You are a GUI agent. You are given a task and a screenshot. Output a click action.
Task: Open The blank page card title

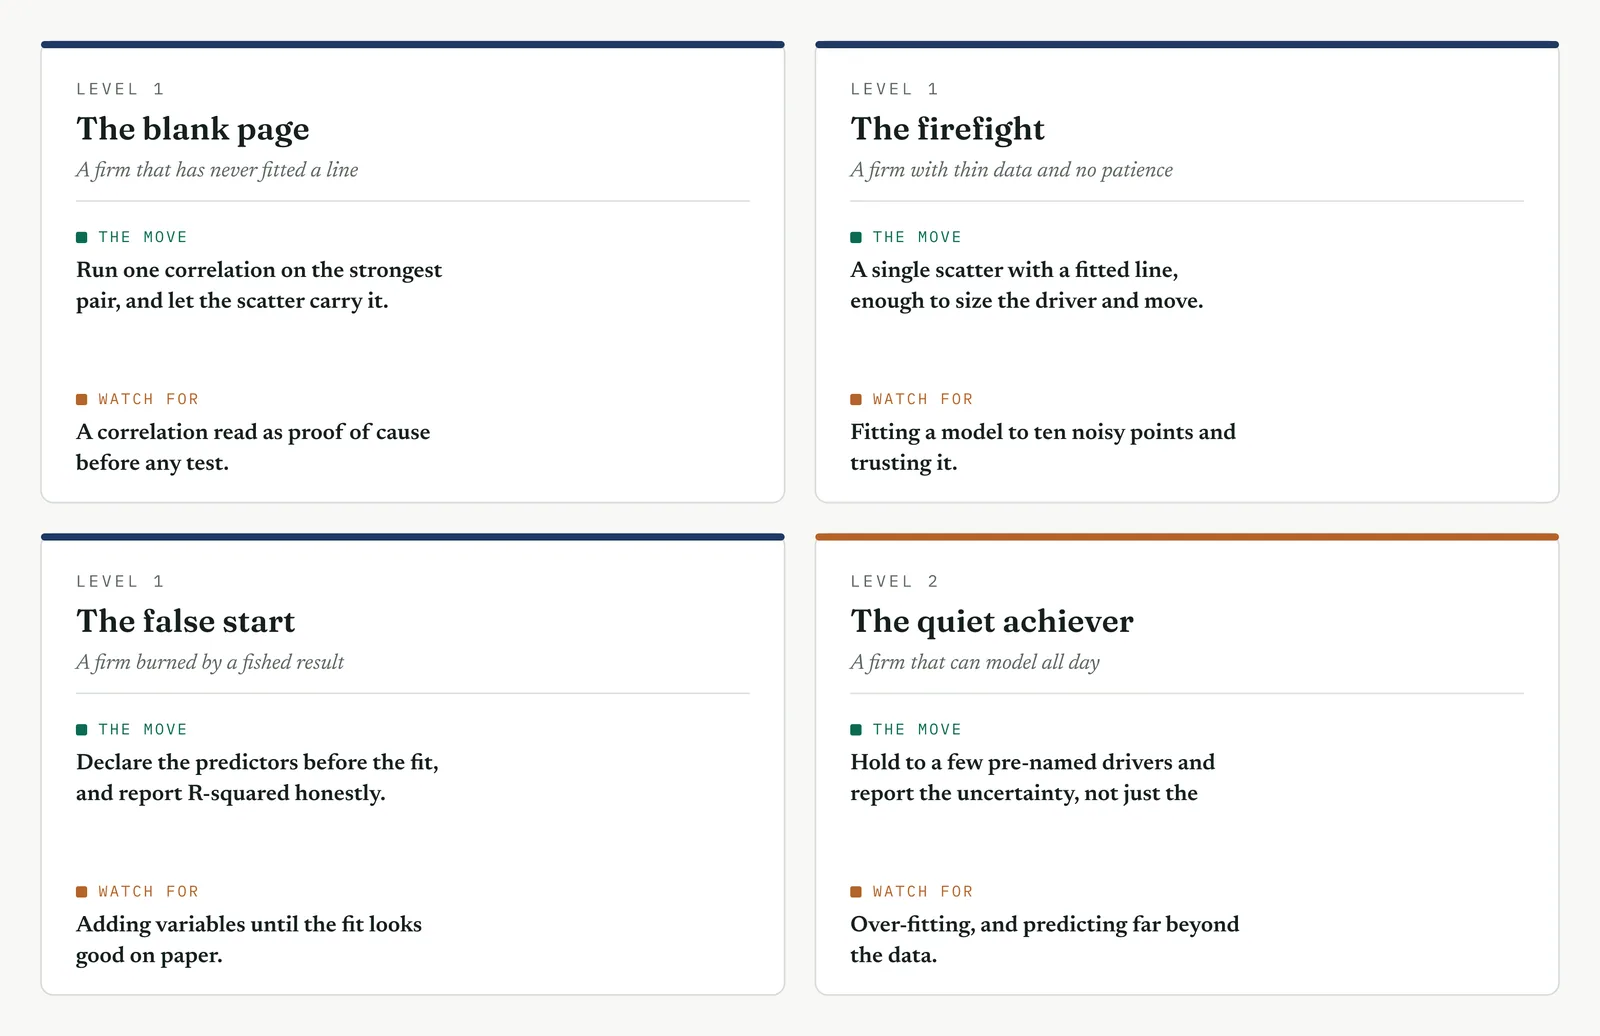tap(193, 129)
